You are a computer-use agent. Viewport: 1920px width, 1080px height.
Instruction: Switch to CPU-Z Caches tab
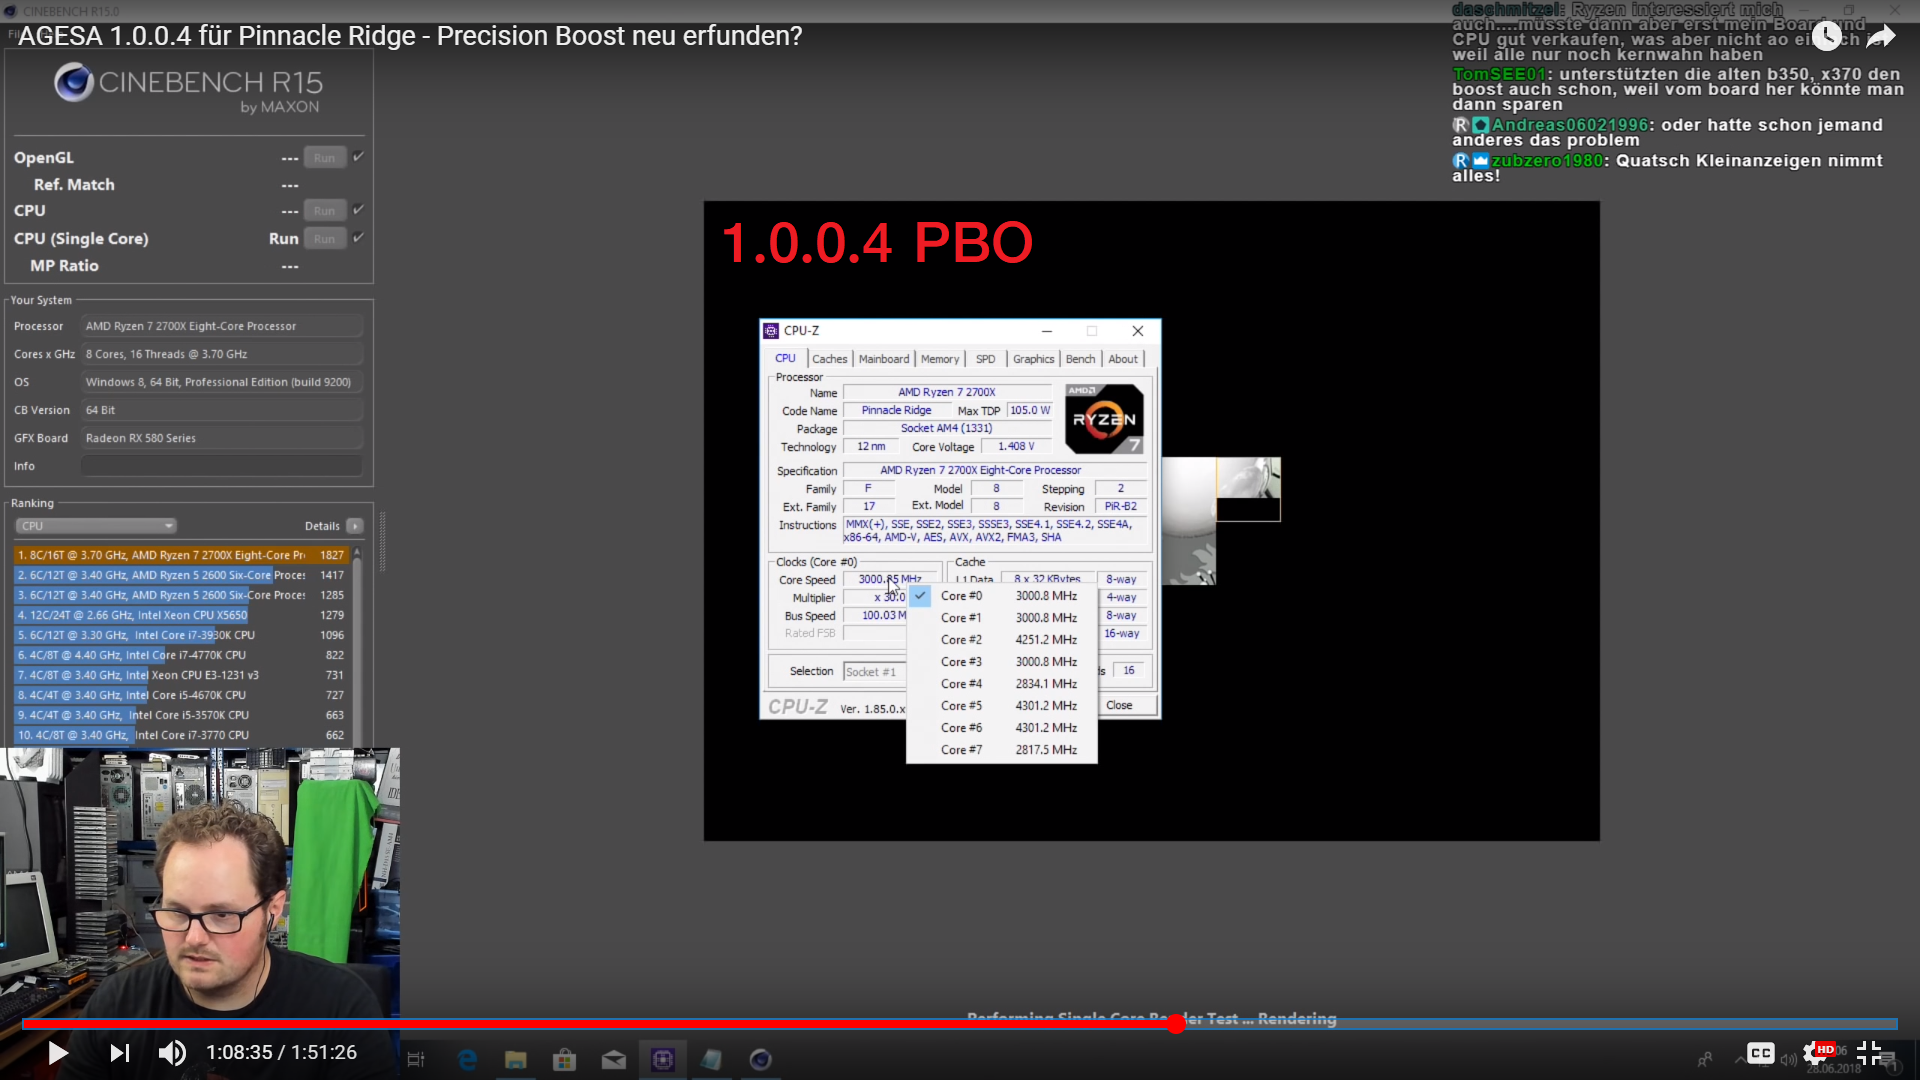pos(829,359)
